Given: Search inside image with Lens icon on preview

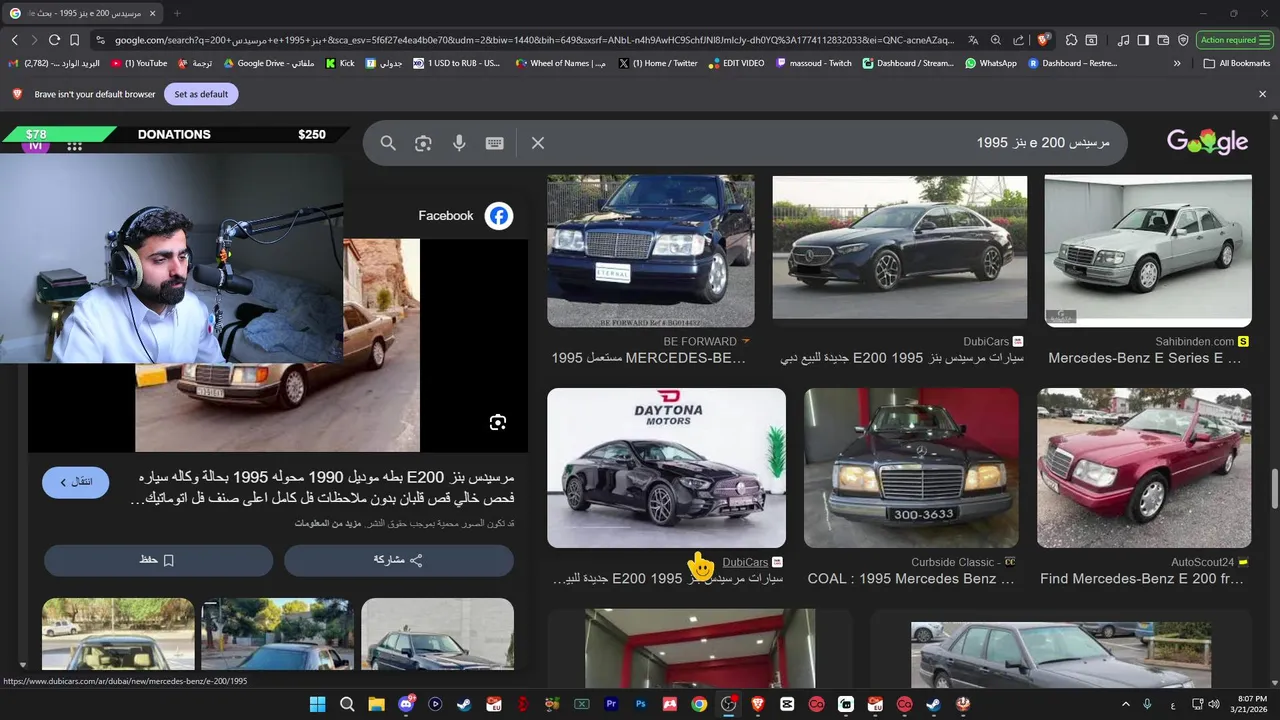Looking at the screenshot, I should pyautogui.click(x=498, y=423).
